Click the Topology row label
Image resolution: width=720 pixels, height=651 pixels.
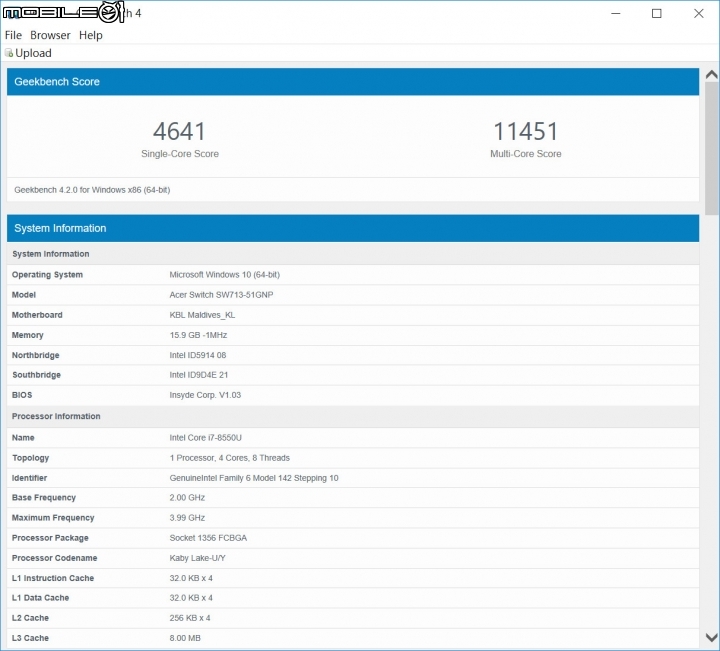[x=30, y=458]
